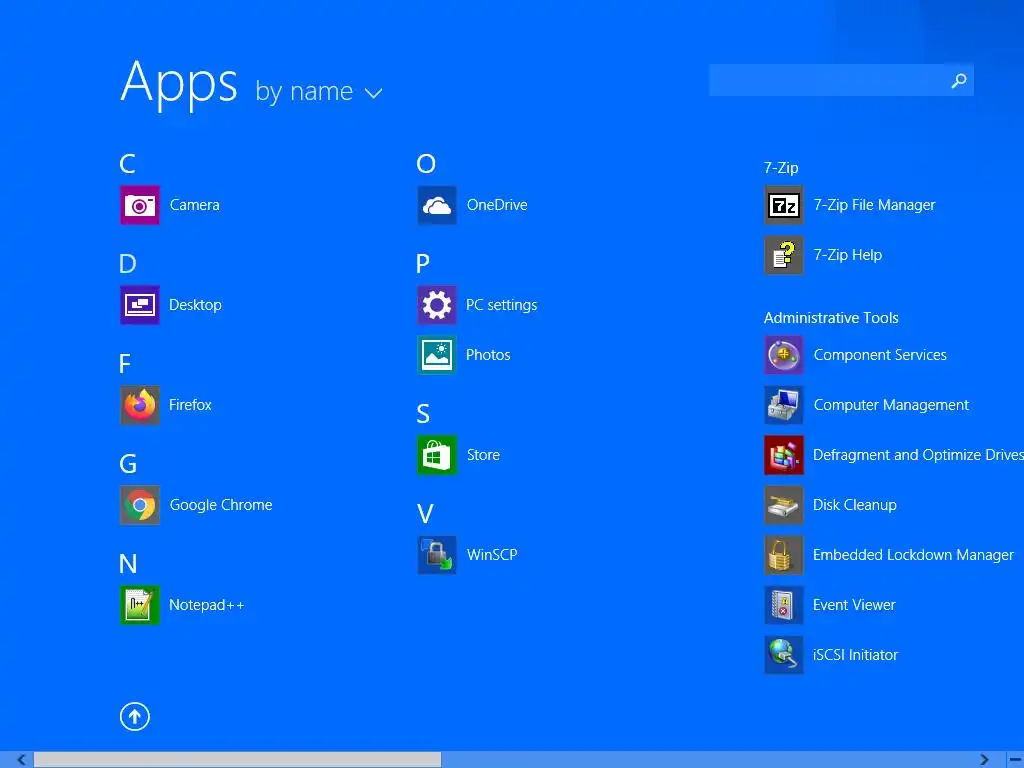
Task: Click the 'Google Chrome' label text
Action: [221, 505]
